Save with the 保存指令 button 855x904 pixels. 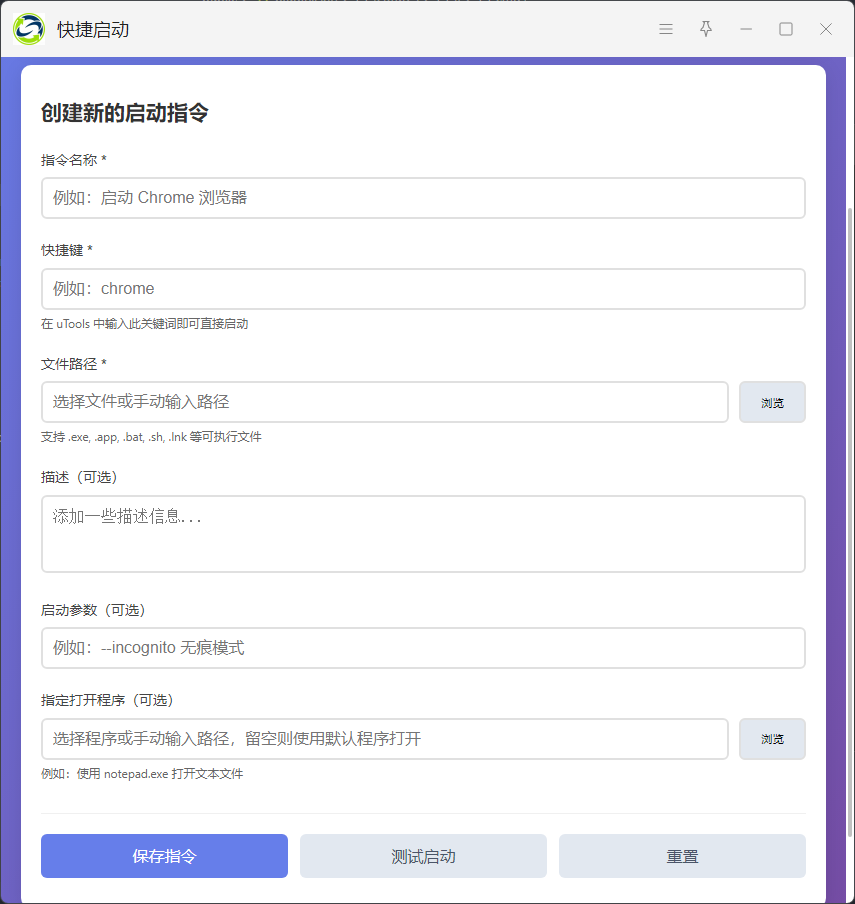tap(164, 856)
